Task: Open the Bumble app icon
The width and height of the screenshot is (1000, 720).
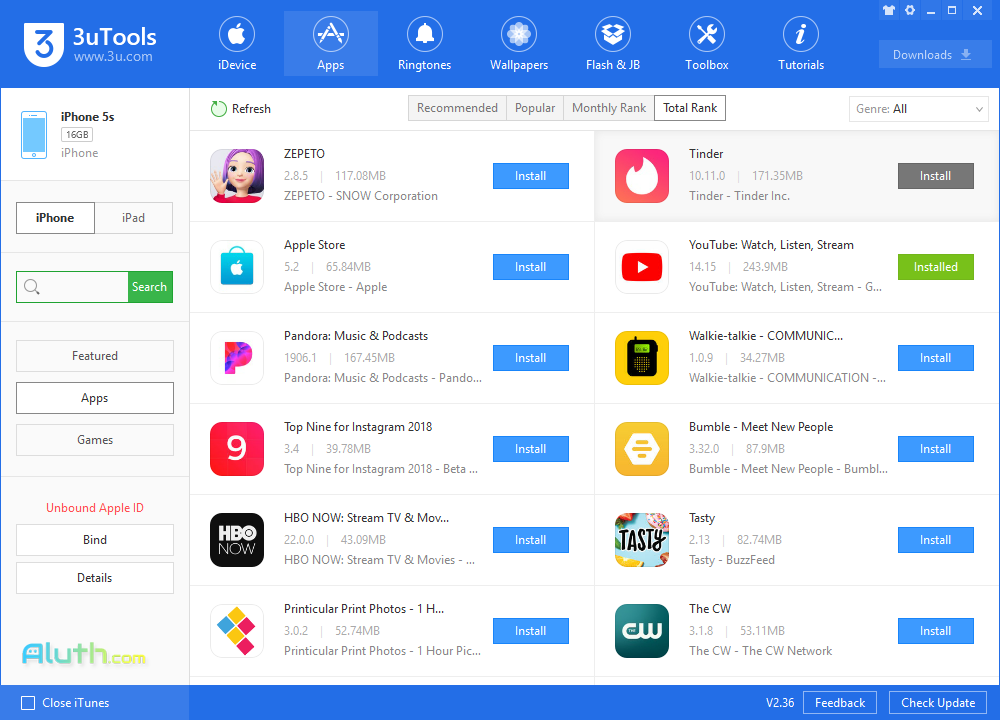Action: point(642,449)
